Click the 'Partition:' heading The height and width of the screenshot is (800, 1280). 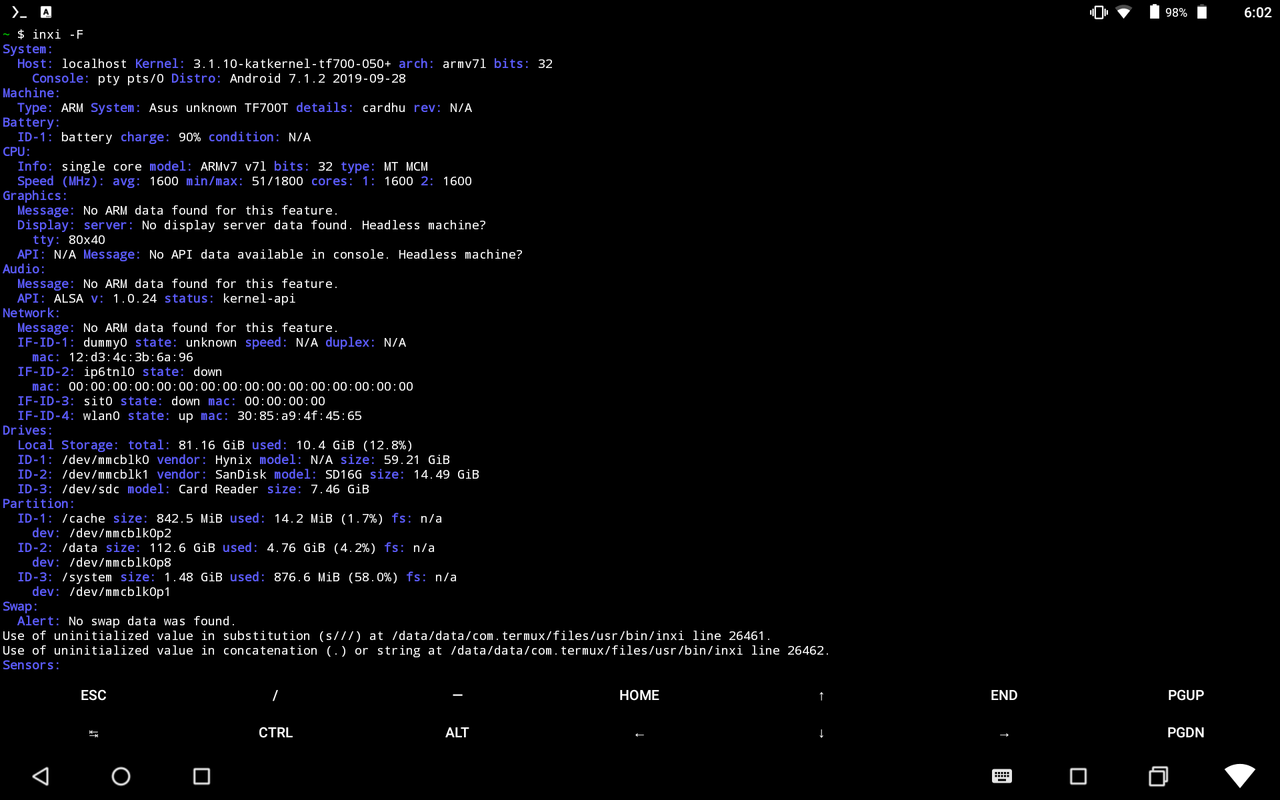tap(39, 504)
